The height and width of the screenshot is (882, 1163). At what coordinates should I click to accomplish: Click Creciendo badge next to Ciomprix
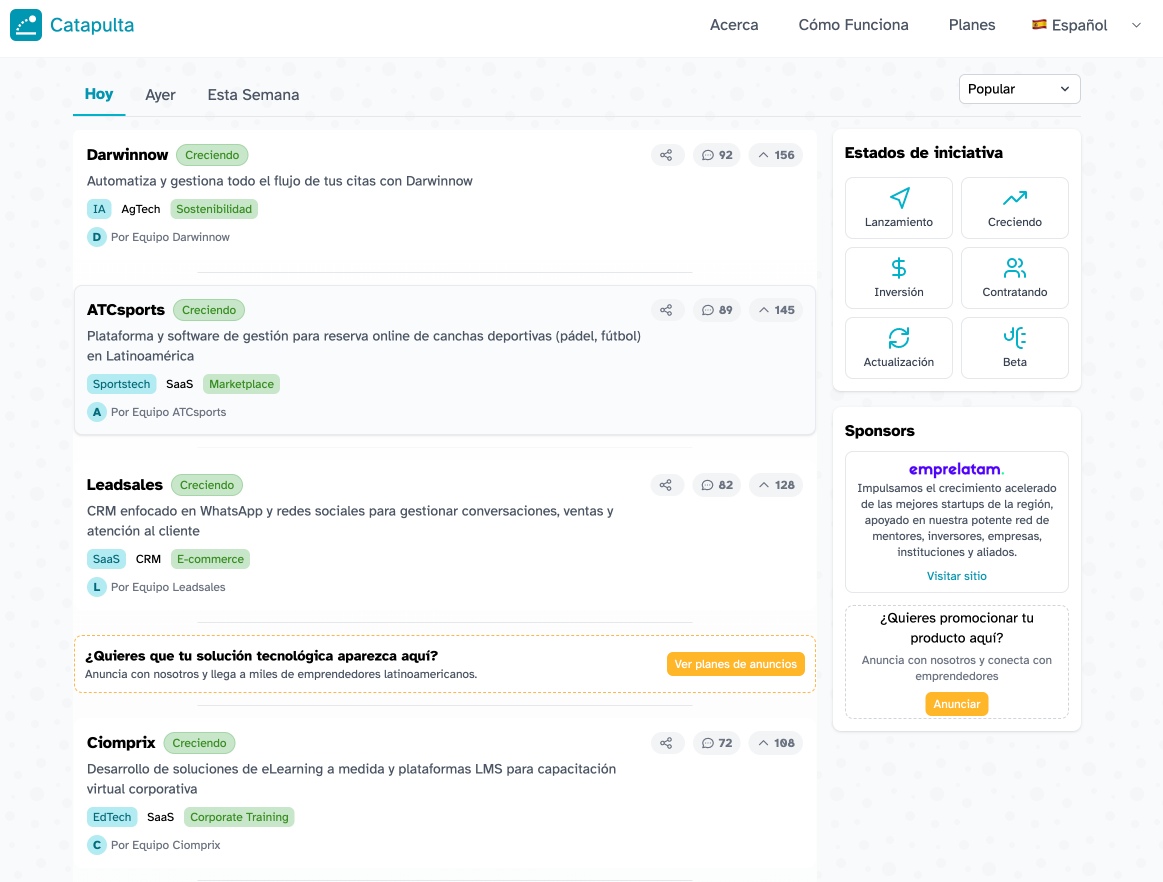click(200, 743)
